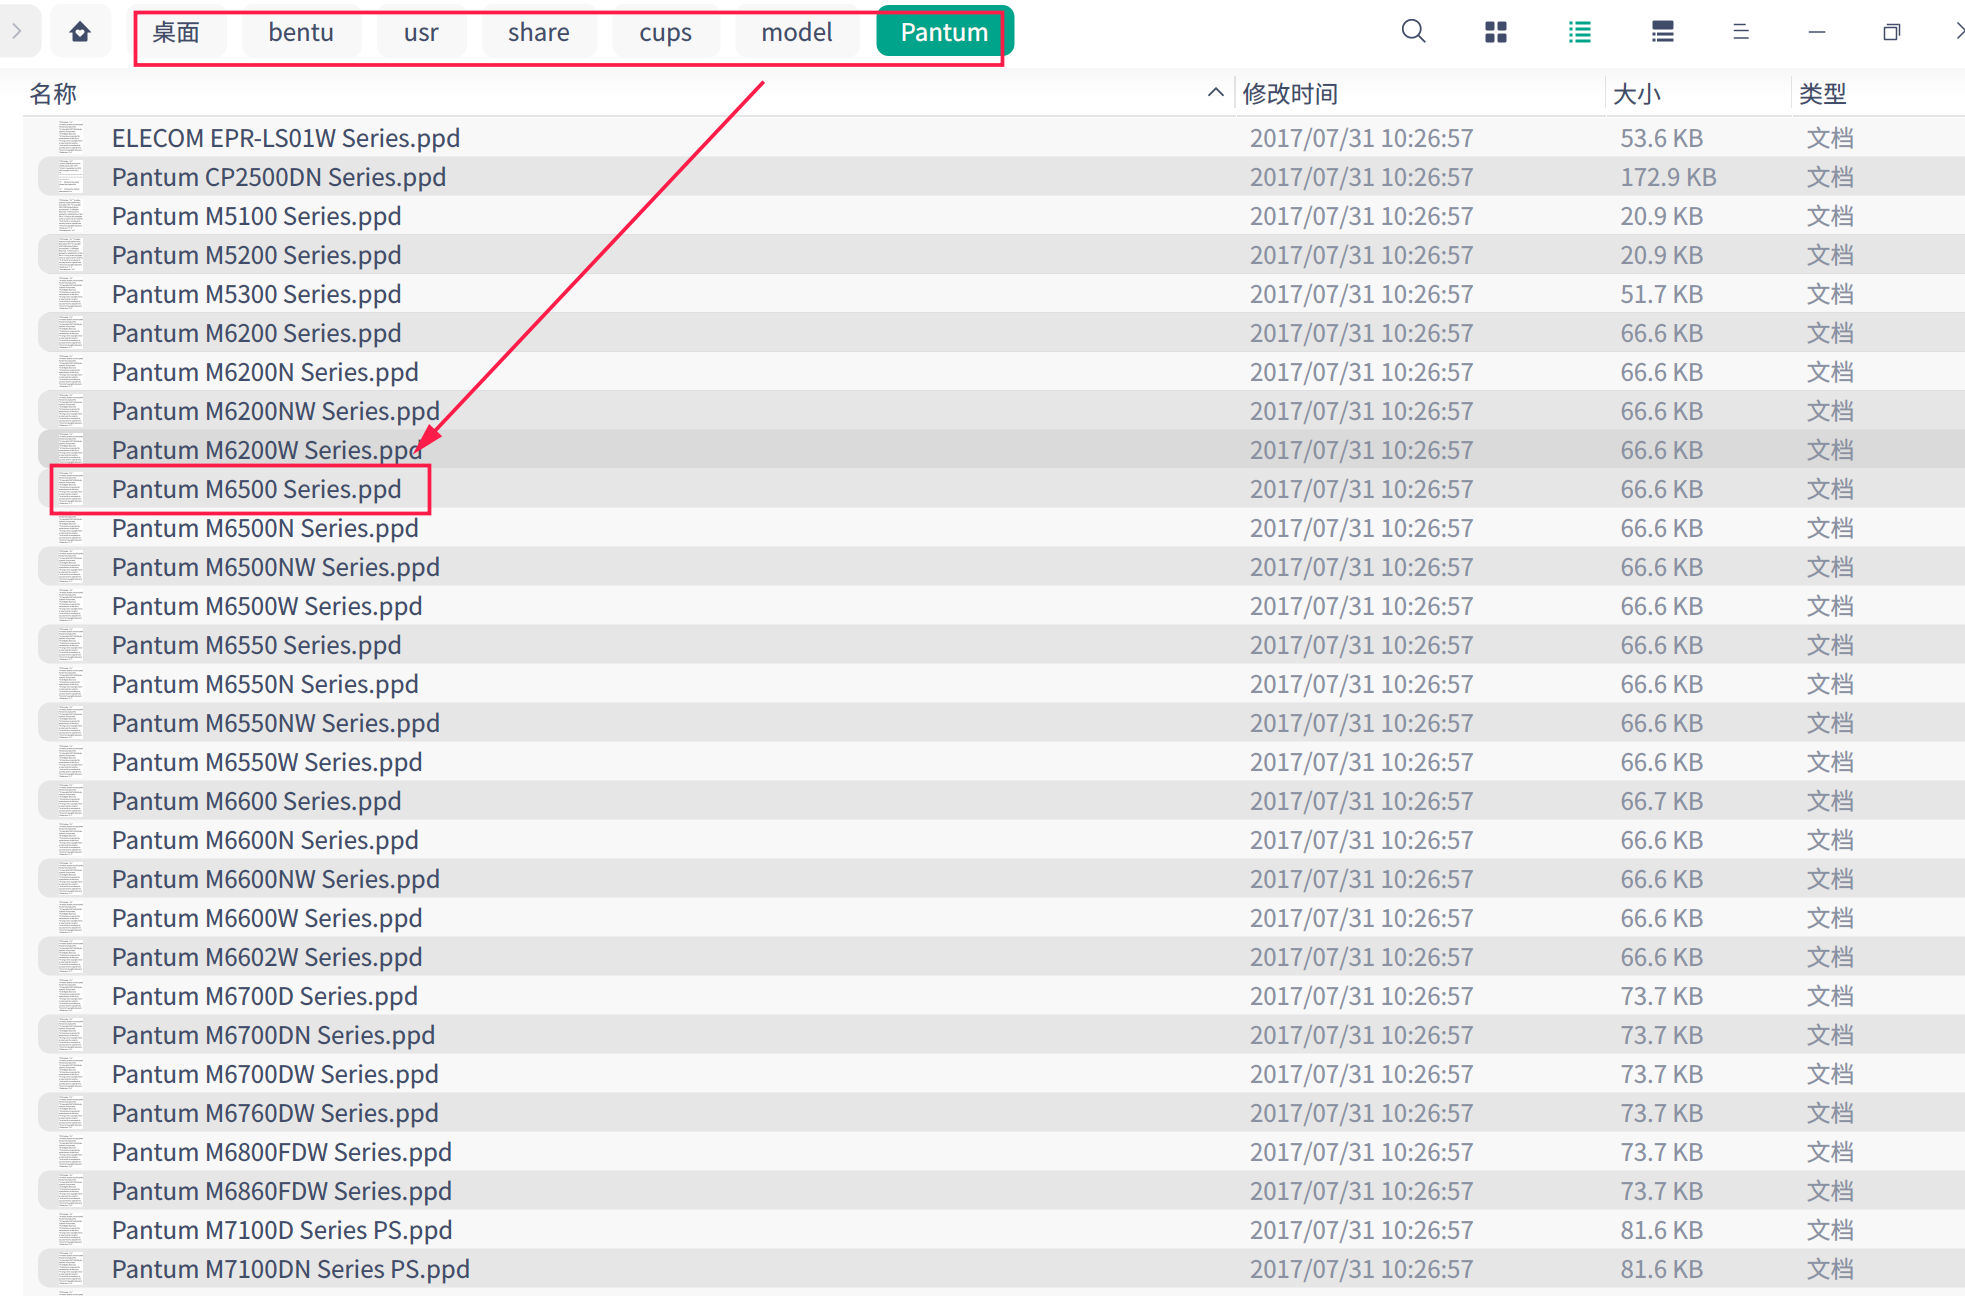The image size is (1965, 1296).
Task: Sort by 大小 column header
Action: (1637, 94)
